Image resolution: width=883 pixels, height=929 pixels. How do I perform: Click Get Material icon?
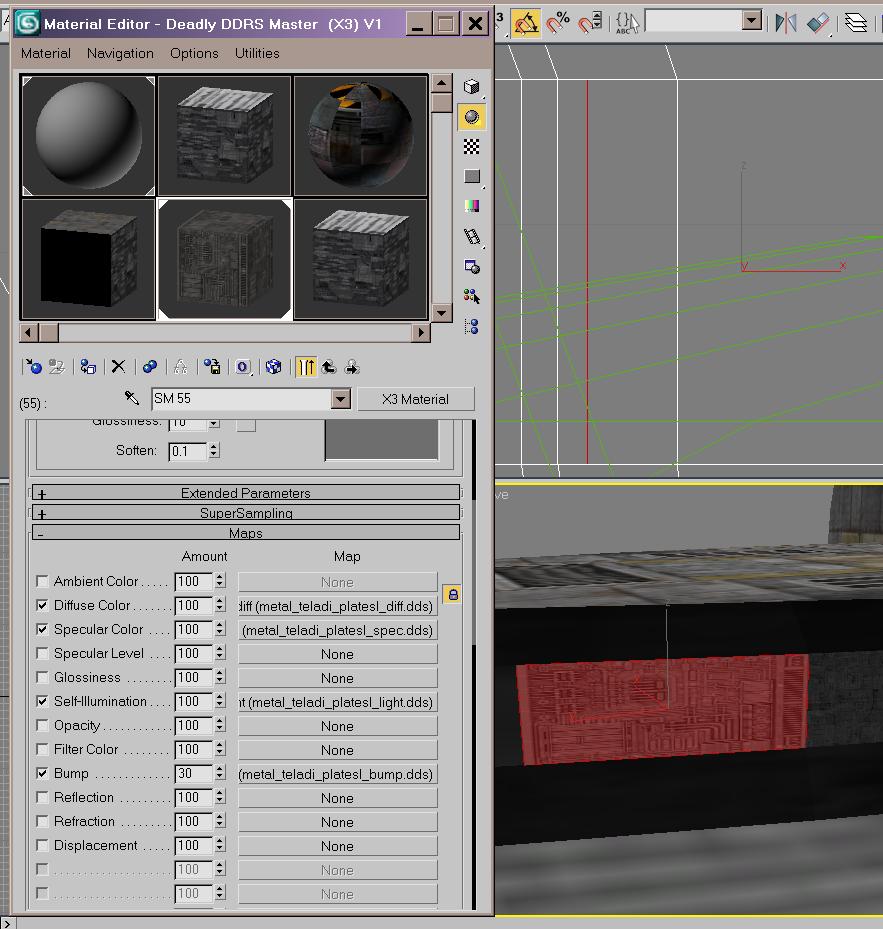(x=34, y=367)
